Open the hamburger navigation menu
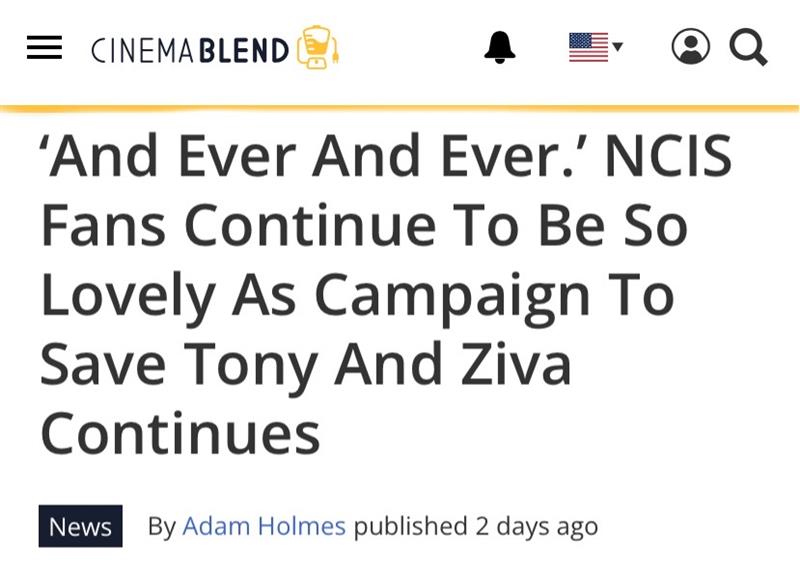This screenshot has height=567, width=800. click(x=44, y=48)
